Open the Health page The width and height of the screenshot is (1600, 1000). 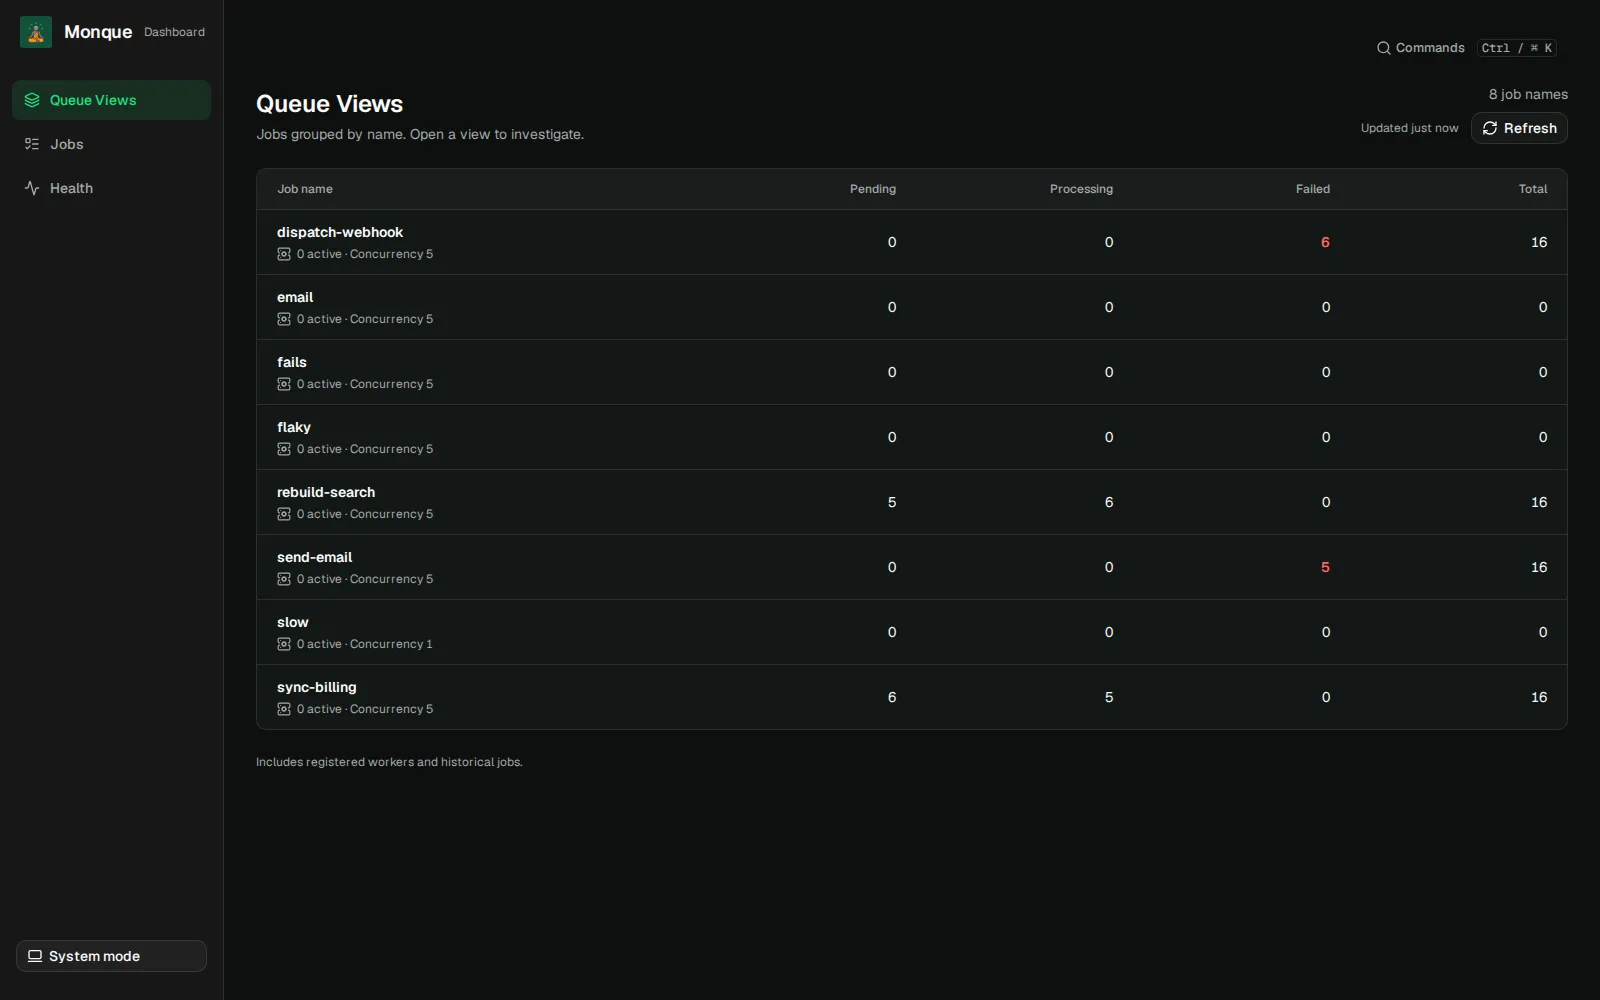point(111,188)
